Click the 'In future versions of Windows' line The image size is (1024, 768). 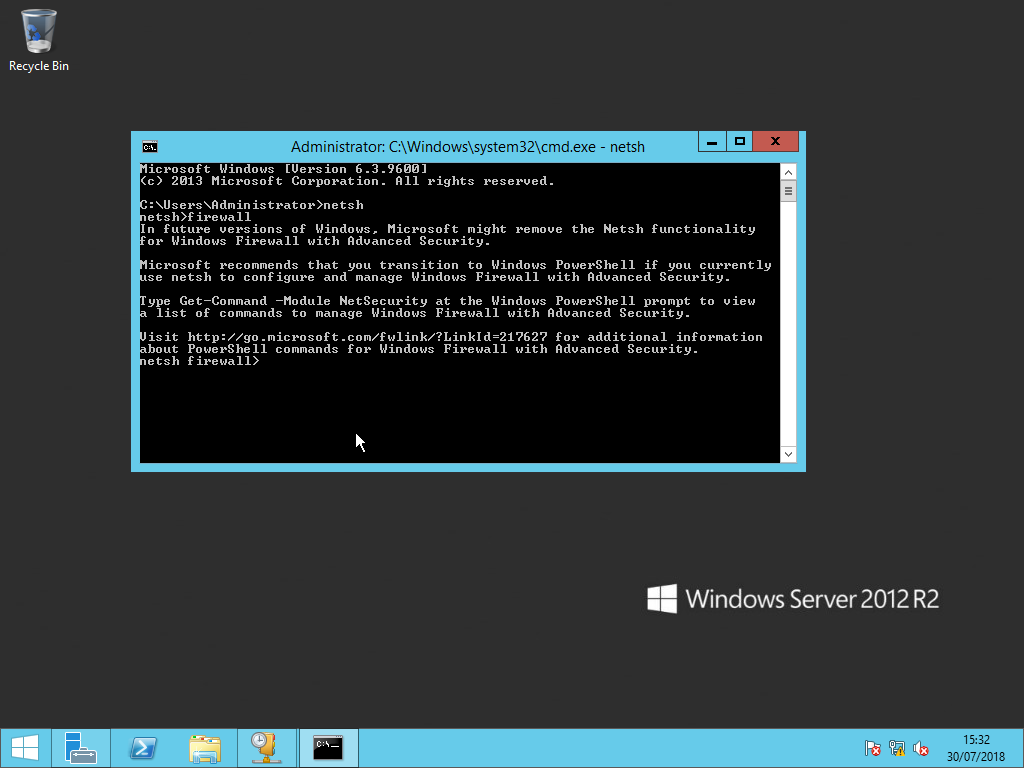click(447, 229)
